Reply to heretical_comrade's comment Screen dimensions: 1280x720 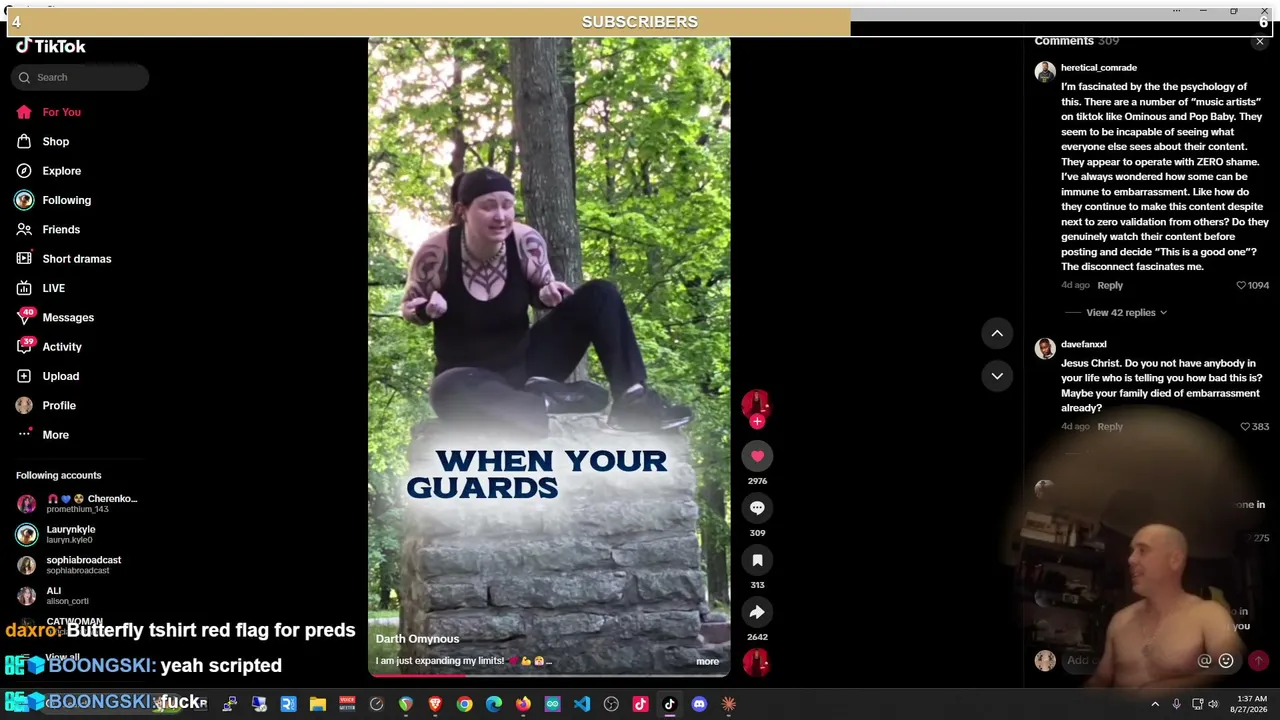[x=1110, y=286]
